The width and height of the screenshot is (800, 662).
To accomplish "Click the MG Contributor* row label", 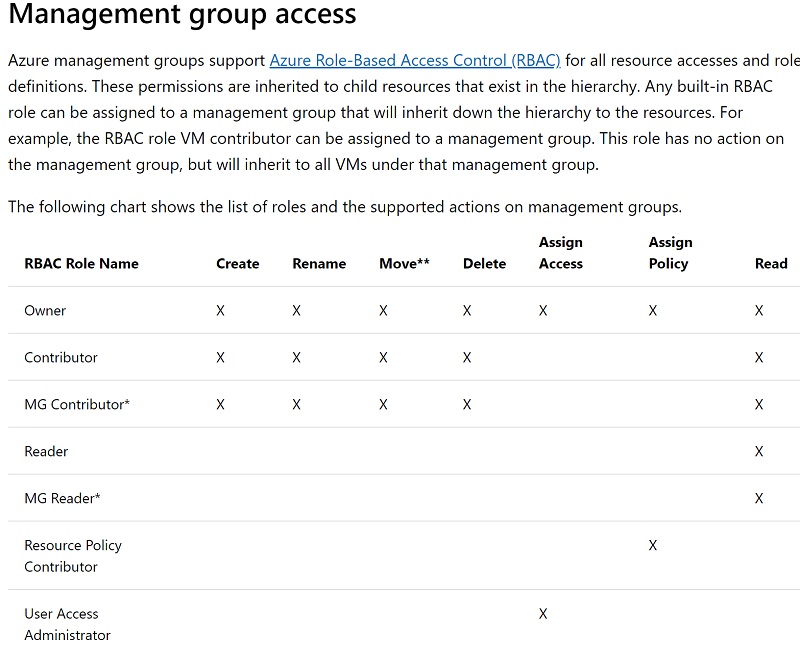I will [77, 405].
